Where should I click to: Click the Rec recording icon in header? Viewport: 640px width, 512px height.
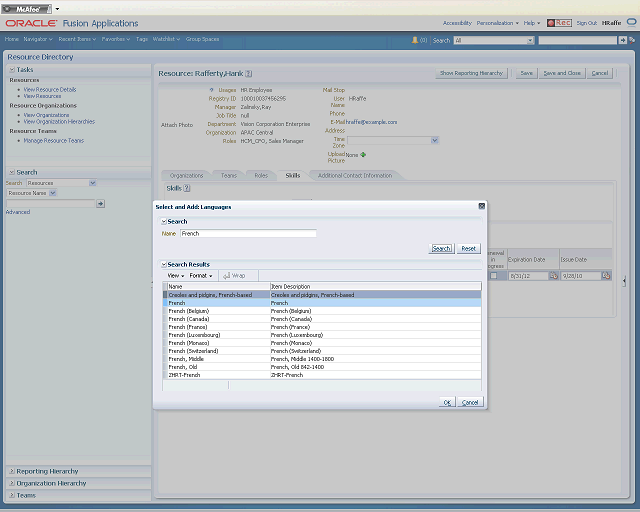(x=559, y=23)
